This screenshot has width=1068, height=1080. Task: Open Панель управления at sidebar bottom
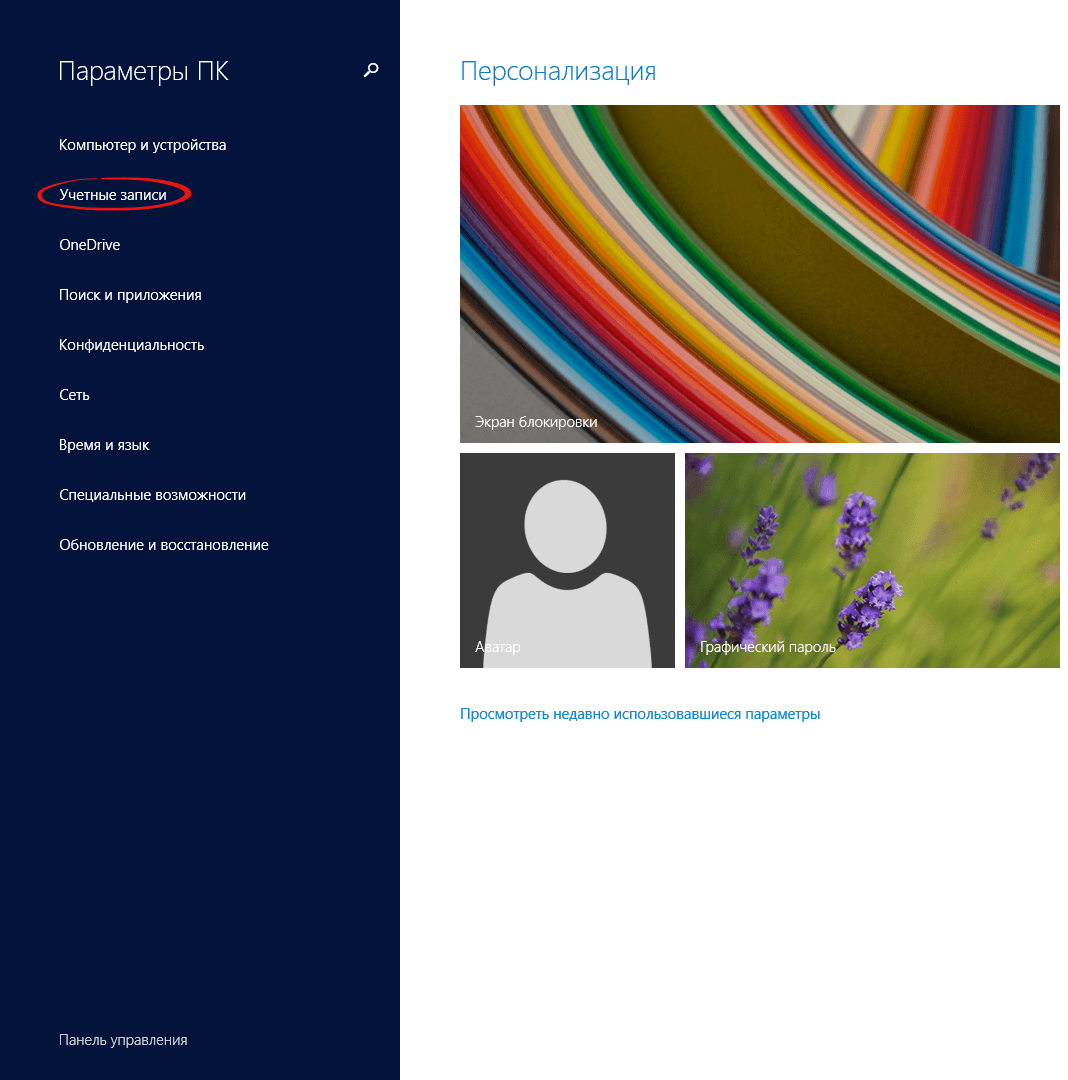coord(123,1040)
